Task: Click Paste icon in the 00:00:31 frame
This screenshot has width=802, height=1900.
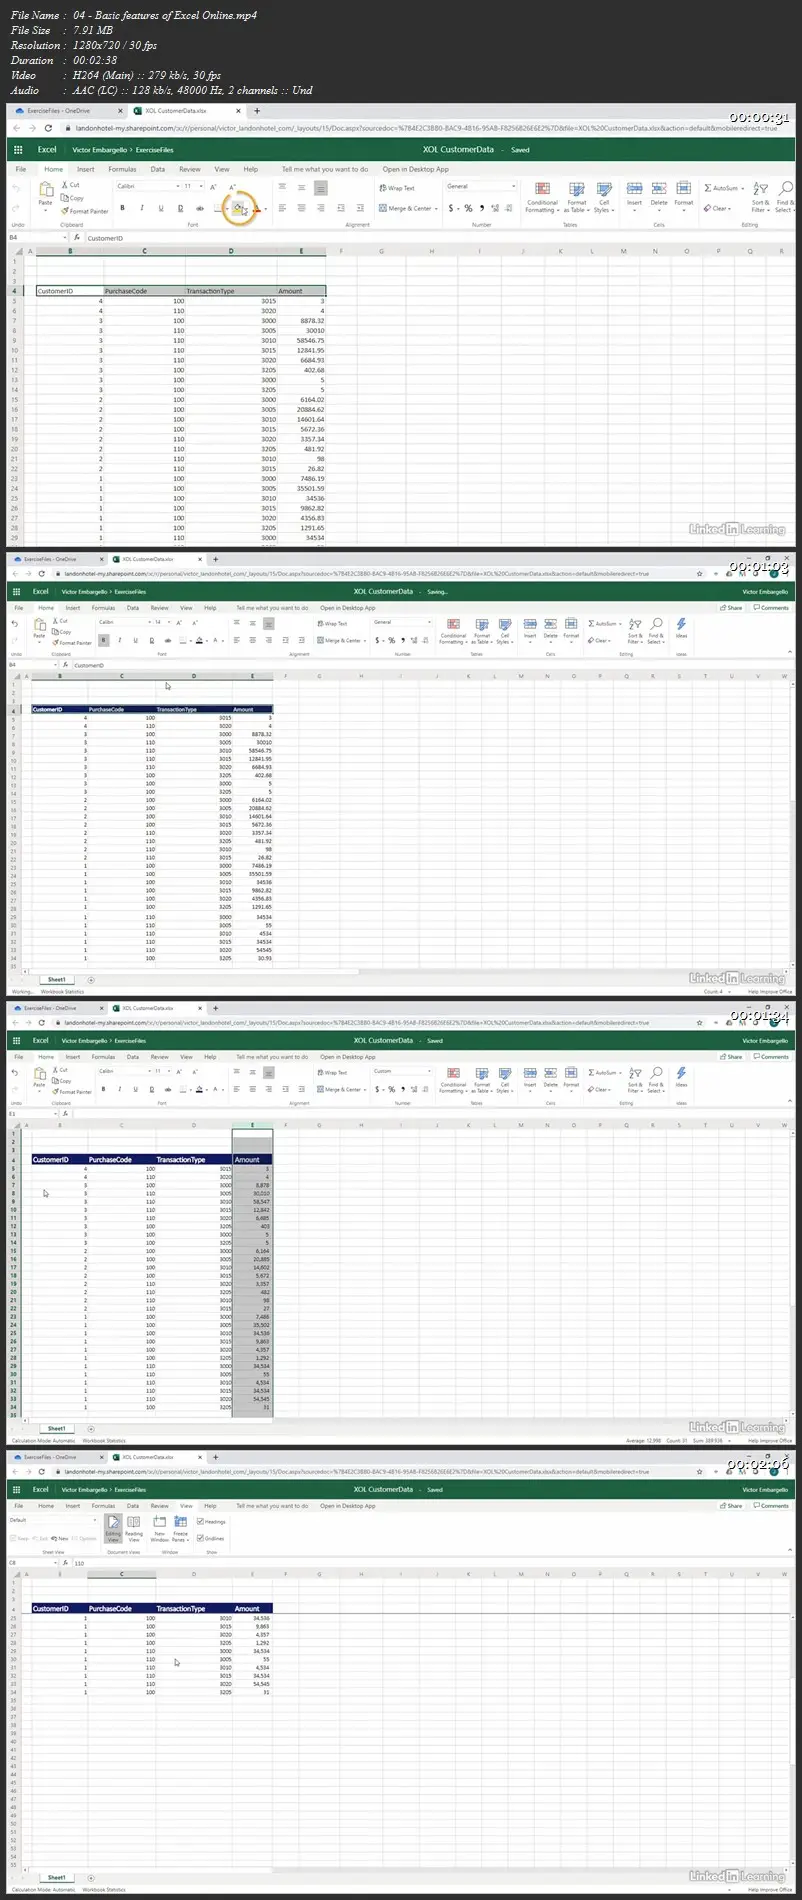Action: (x=45, y=190)
